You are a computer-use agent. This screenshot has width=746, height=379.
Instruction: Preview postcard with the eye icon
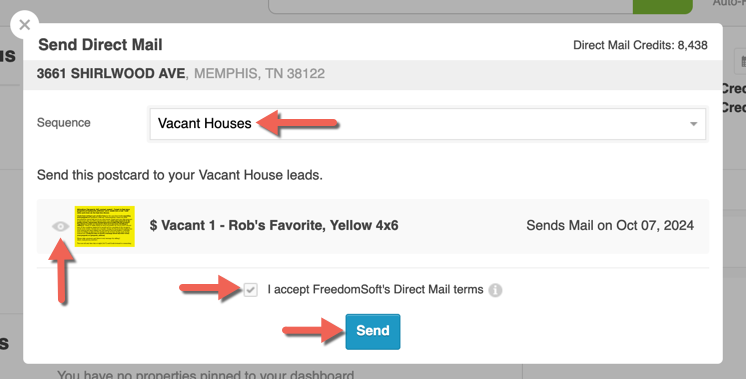60,226
